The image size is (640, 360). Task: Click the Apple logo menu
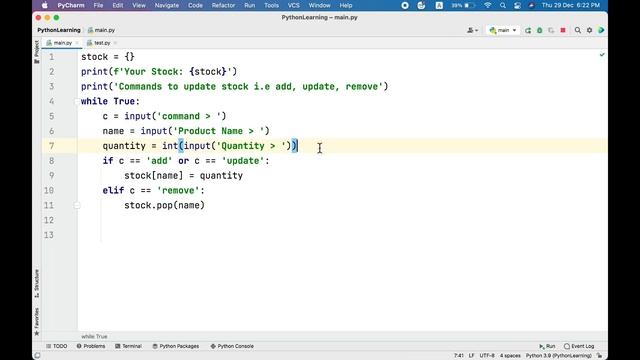point(44,5)
